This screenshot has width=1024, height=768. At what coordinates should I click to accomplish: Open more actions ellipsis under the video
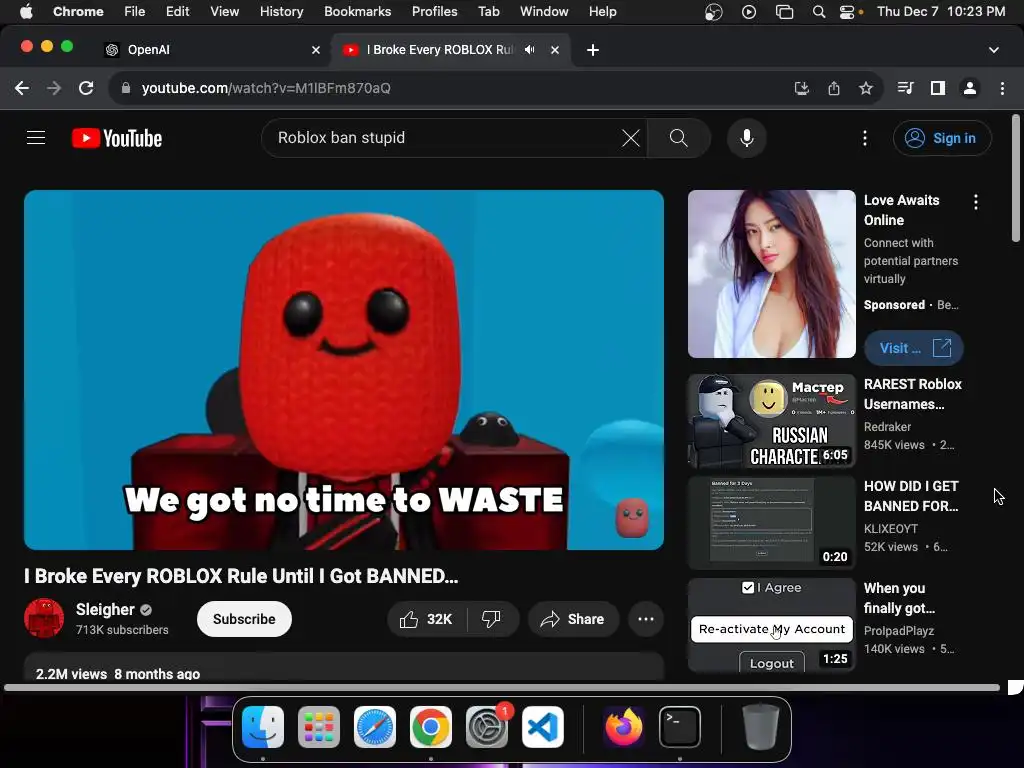646,619
